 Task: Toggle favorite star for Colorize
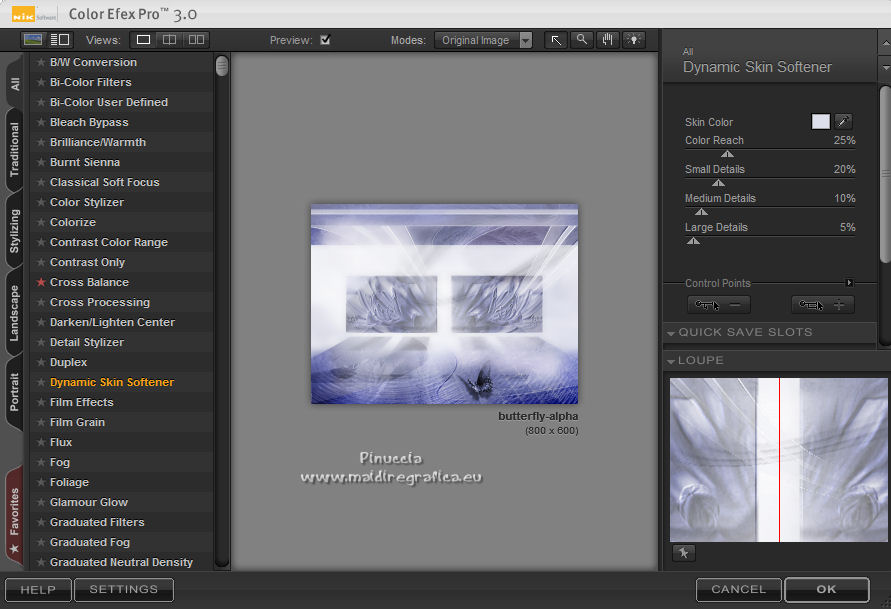click(41, 222)
